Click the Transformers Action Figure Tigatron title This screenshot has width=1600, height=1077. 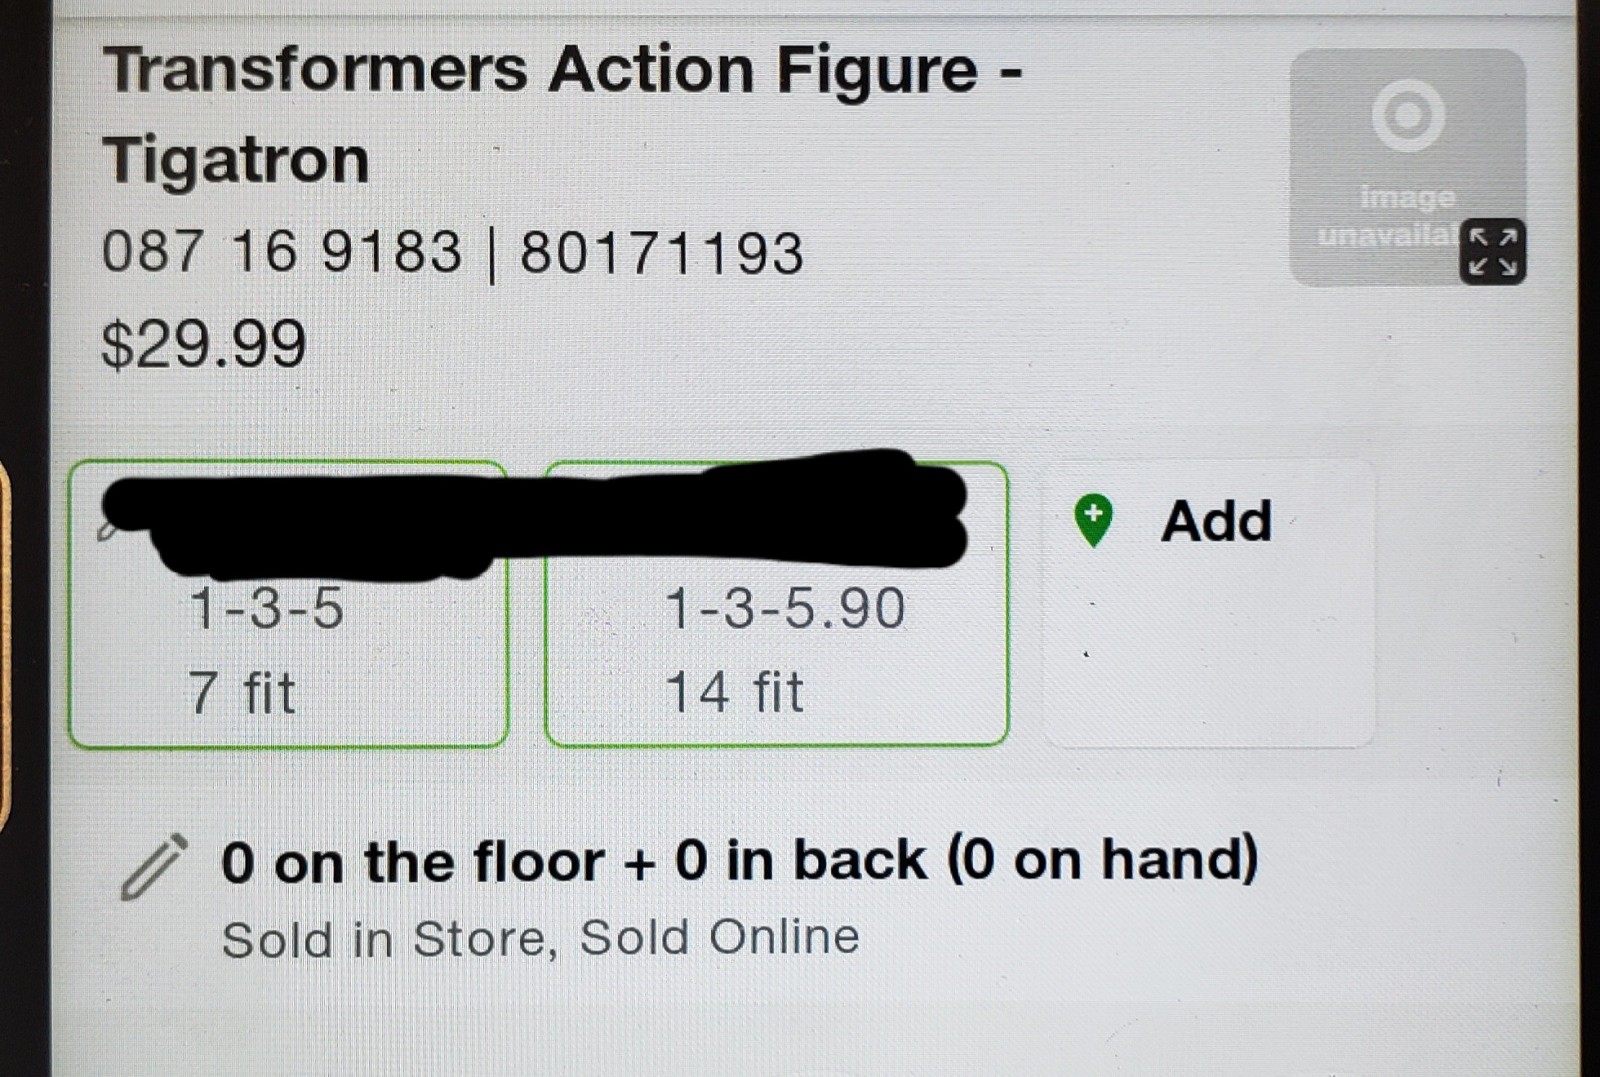(563, 114)
